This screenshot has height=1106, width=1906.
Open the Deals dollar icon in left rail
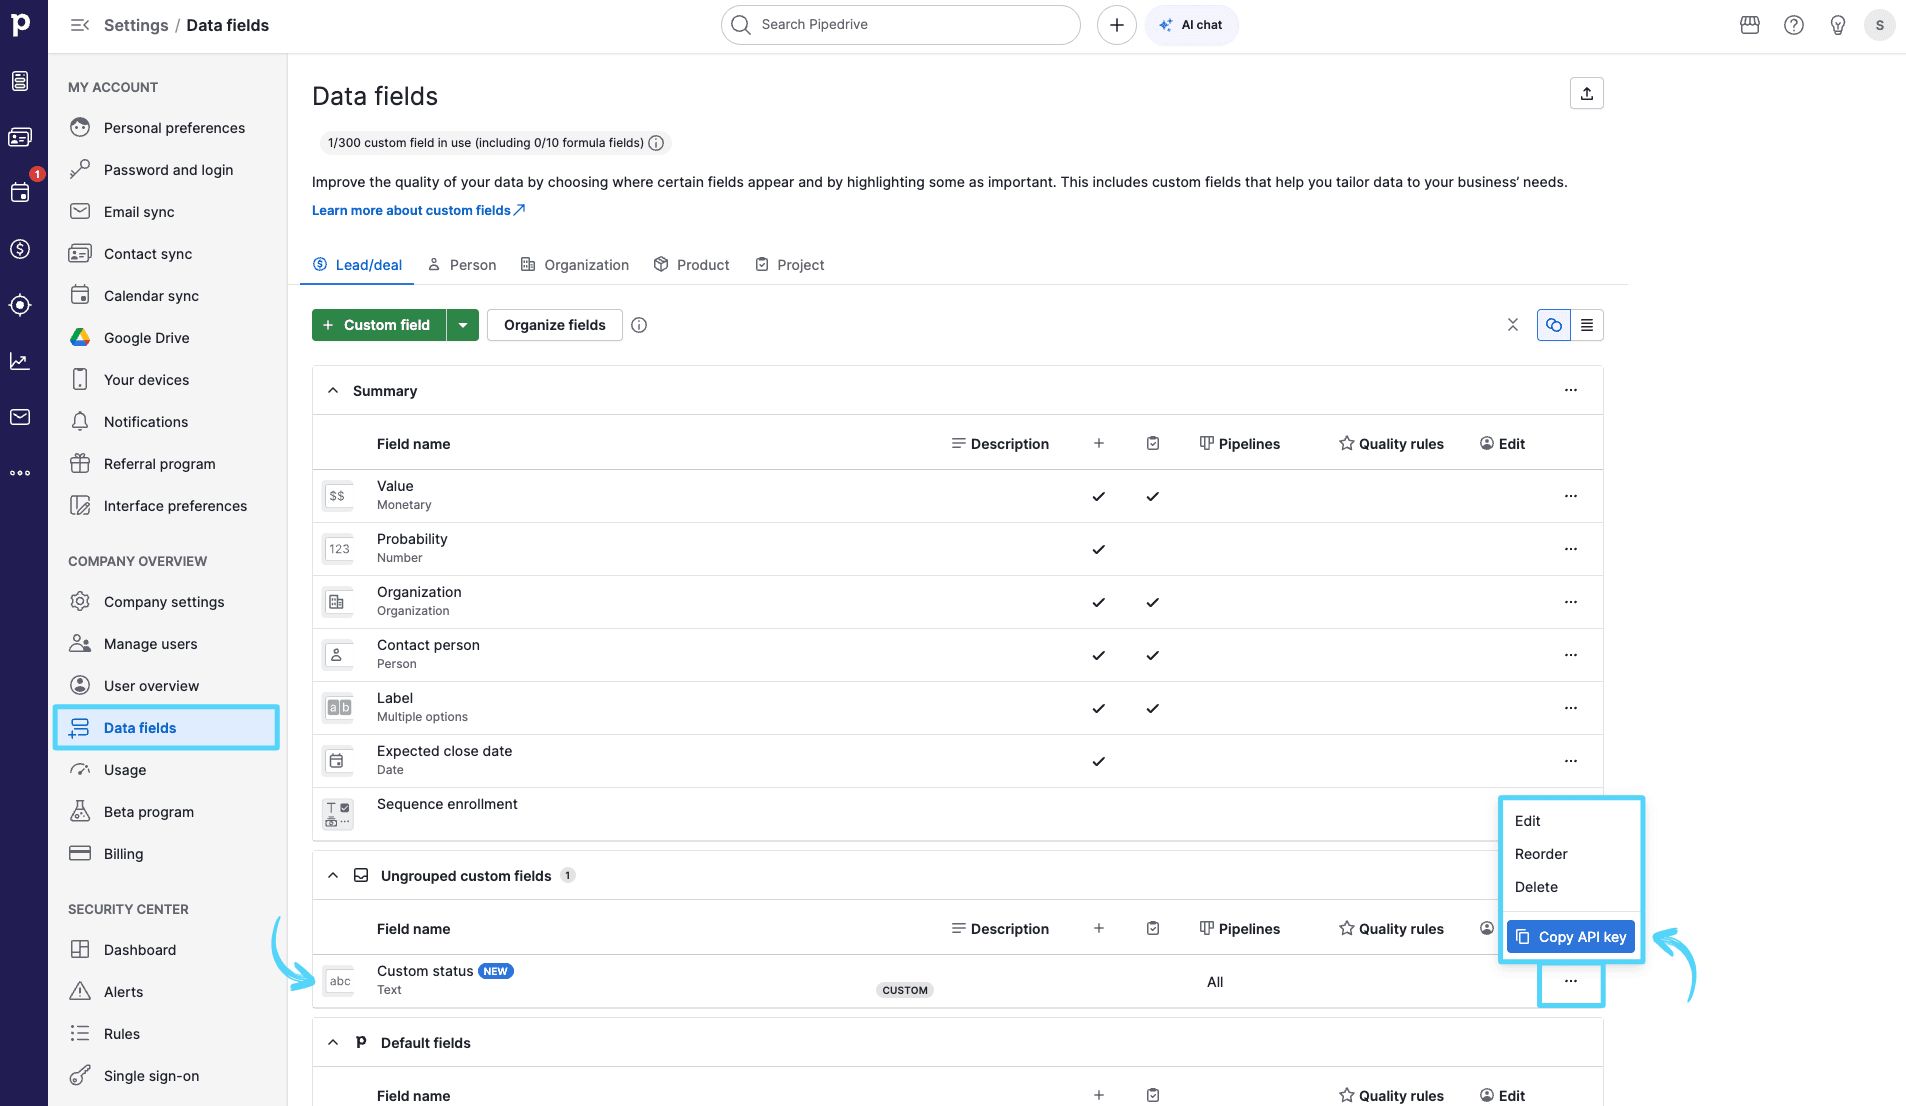click(20, 249)
